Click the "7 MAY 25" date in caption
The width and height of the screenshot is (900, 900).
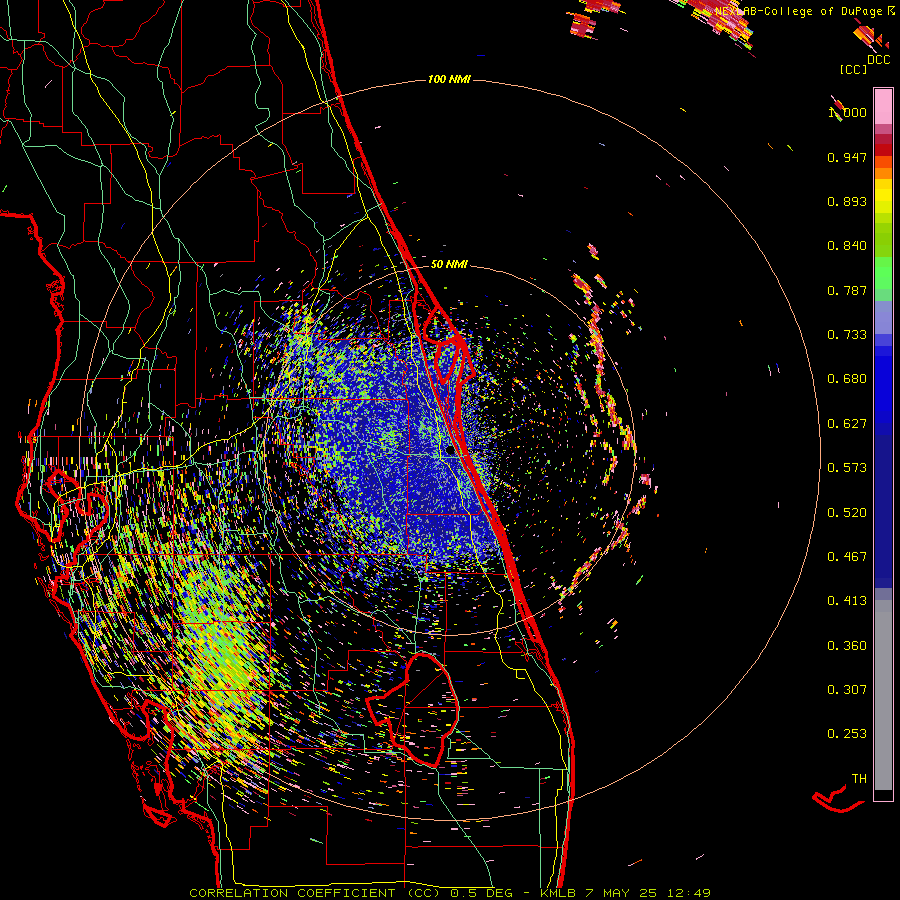[622, 893]
